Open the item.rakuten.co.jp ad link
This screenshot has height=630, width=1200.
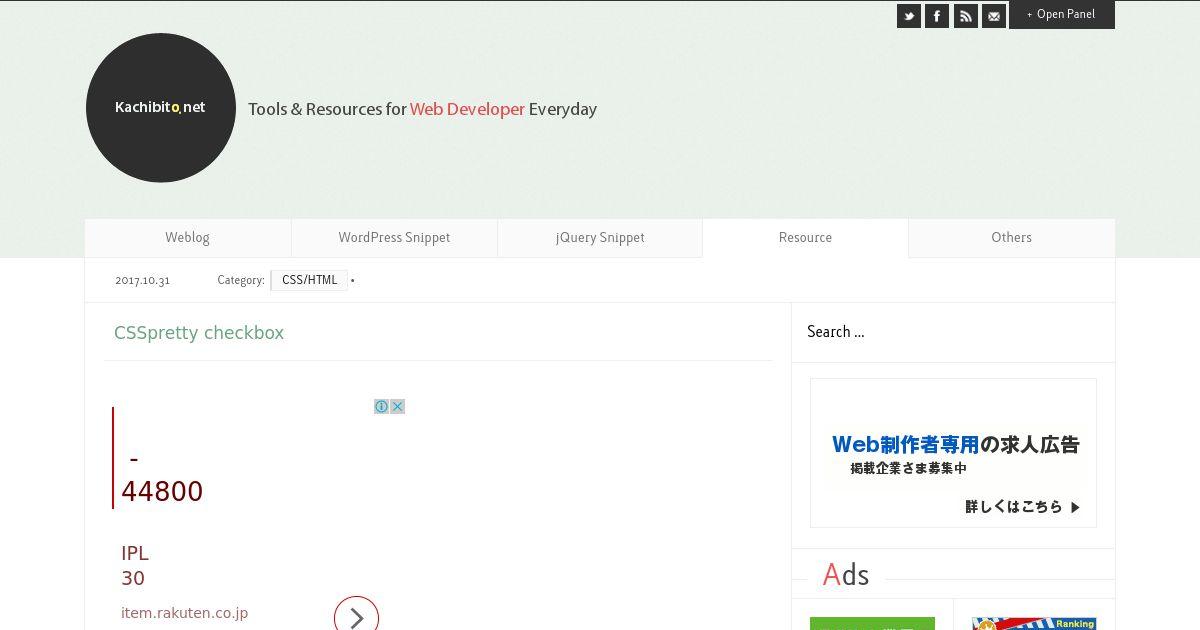[x=184, y=613]
